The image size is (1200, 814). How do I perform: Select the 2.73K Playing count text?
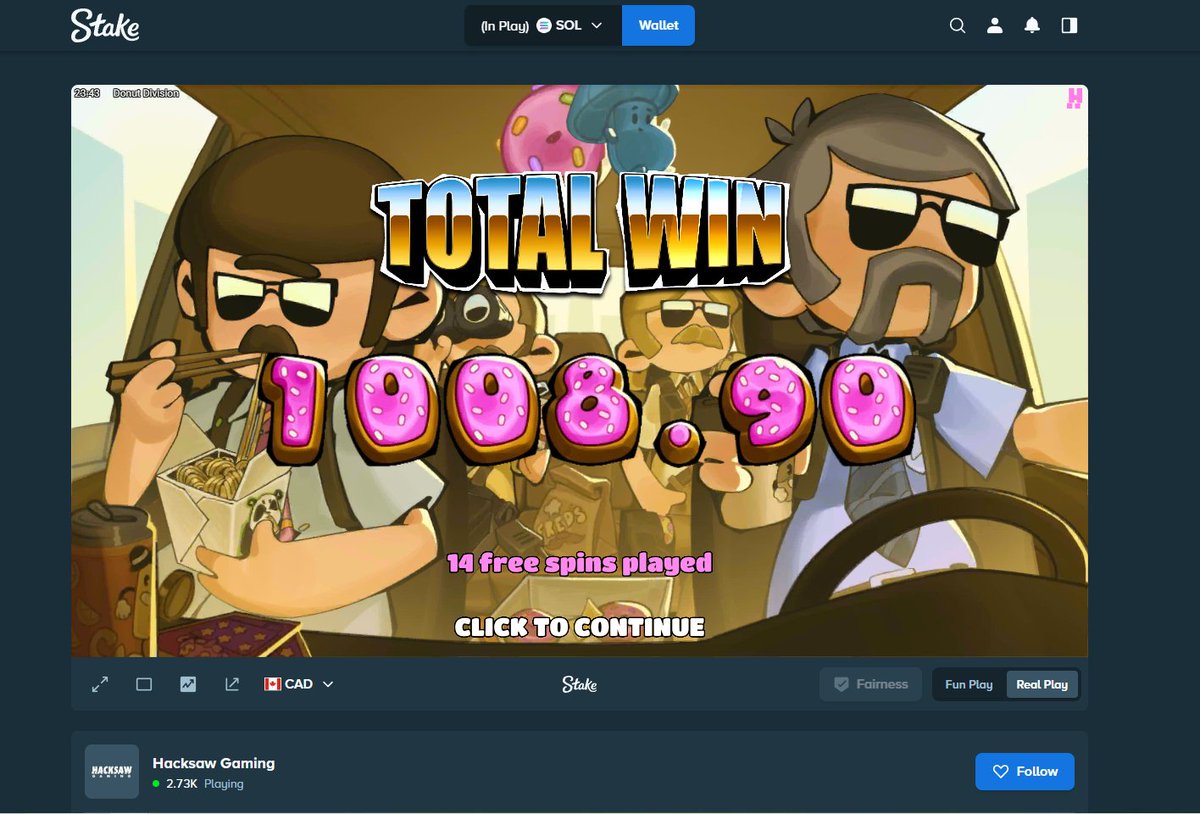[x=205, y=784]
